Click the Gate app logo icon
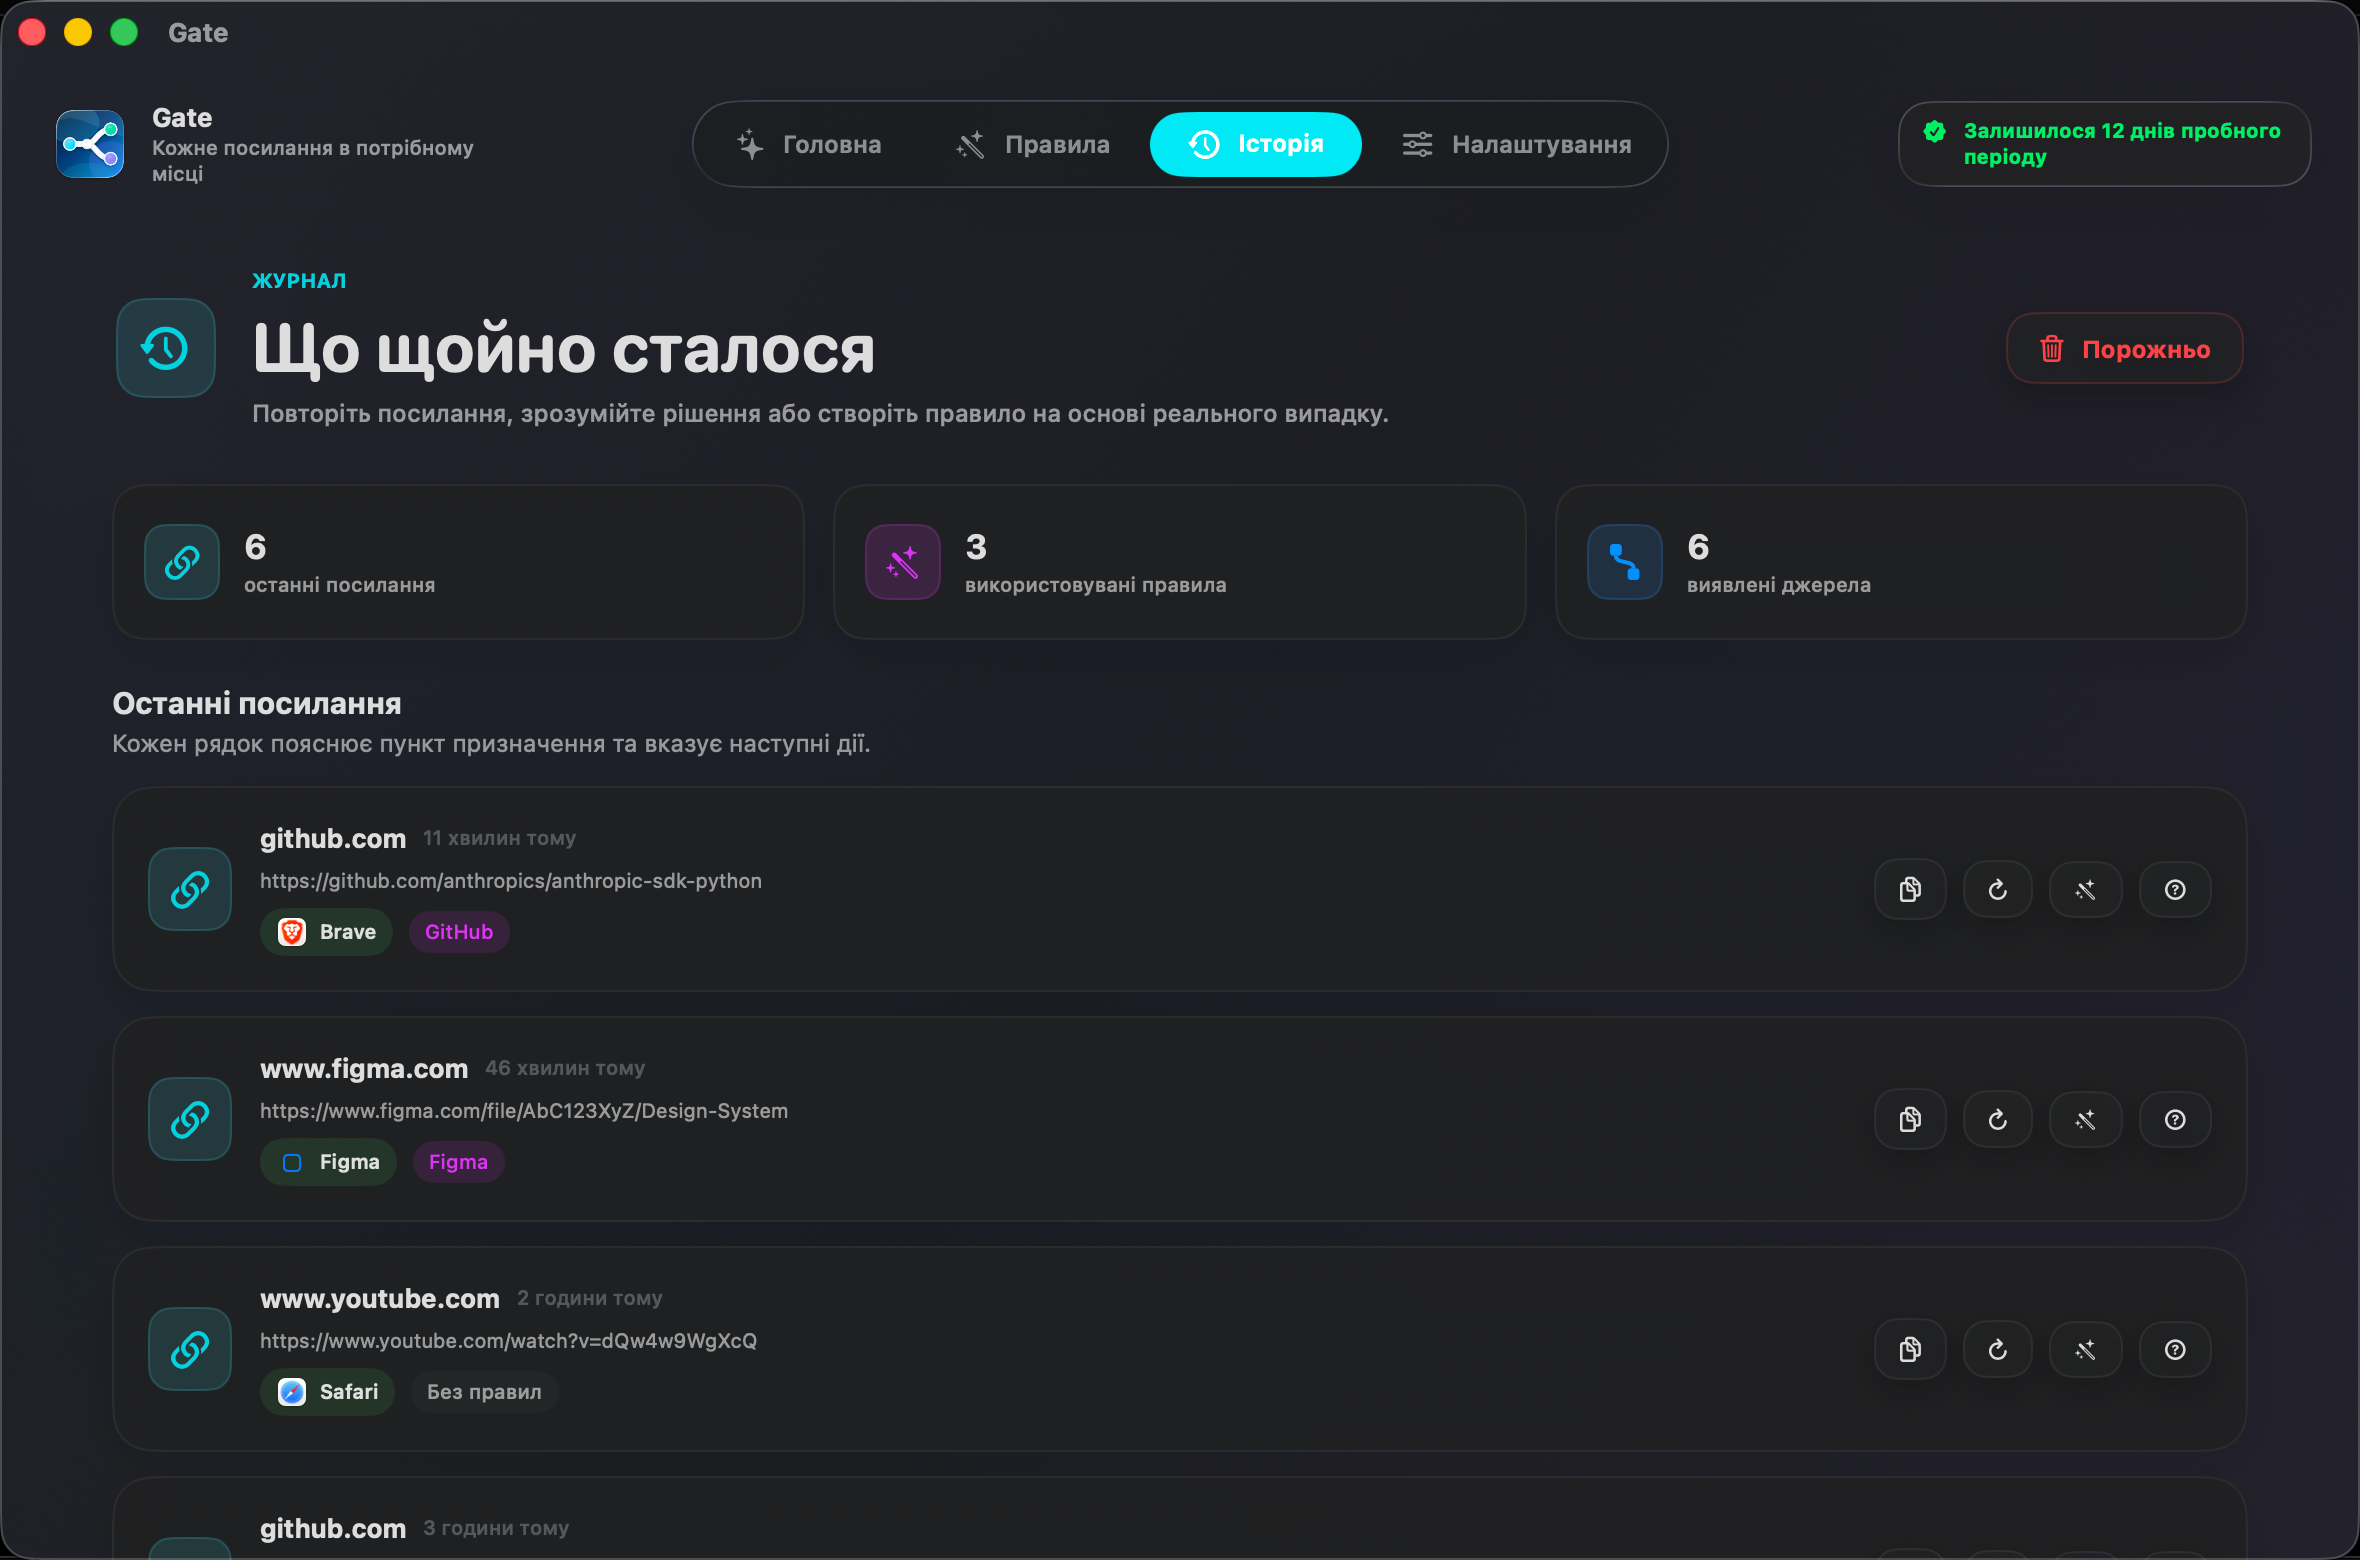The image size is (2360, 1560). coord(90,144)
